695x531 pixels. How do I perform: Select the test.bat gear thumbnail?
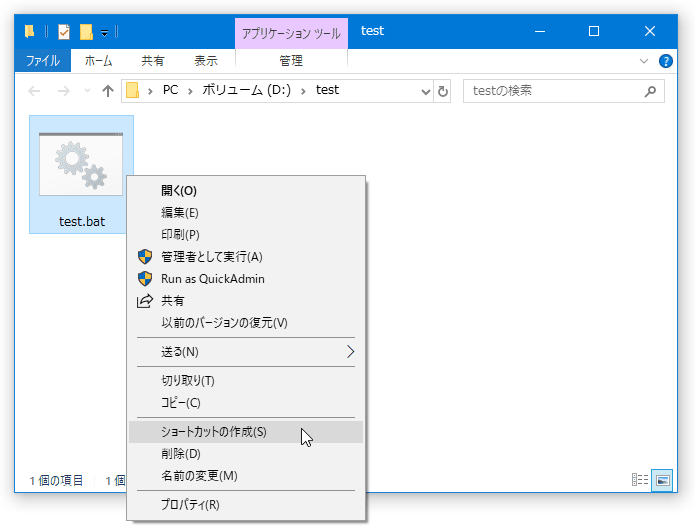pyautogui.click(x=81, y=164)
